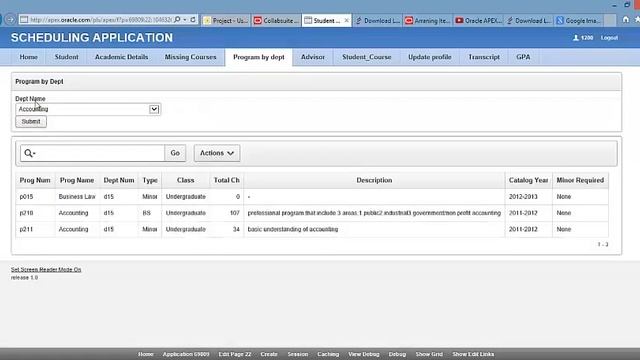This screenshot has height=360, width=640.
Task: Click Session in the developer toolbar
Action: click(298, 354)
